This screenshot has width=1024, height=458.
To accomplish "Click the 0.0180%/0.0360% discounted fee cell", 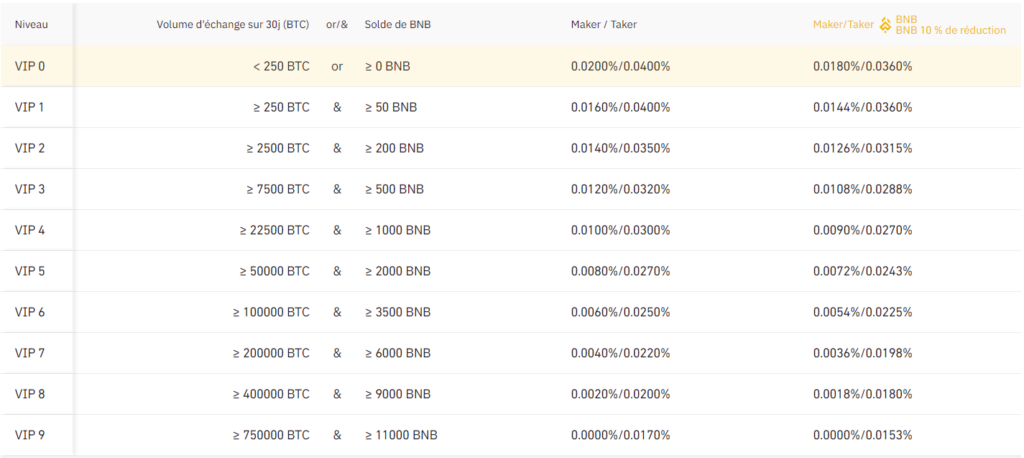I will 863,66.
